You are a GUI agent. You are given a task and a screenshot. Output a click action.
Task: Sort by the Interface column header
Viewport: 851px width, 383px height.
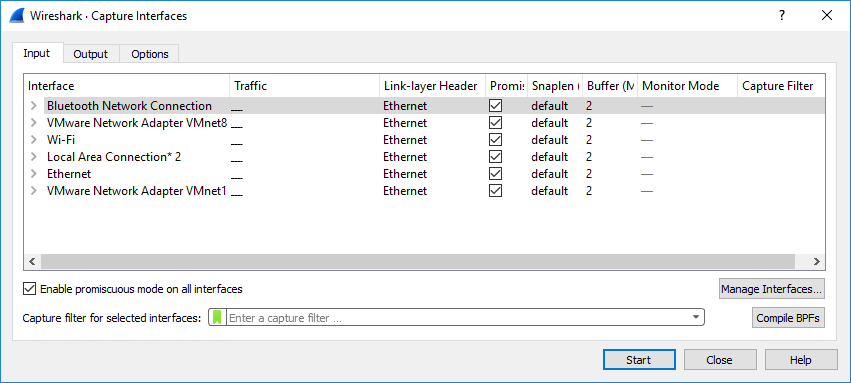127,86
